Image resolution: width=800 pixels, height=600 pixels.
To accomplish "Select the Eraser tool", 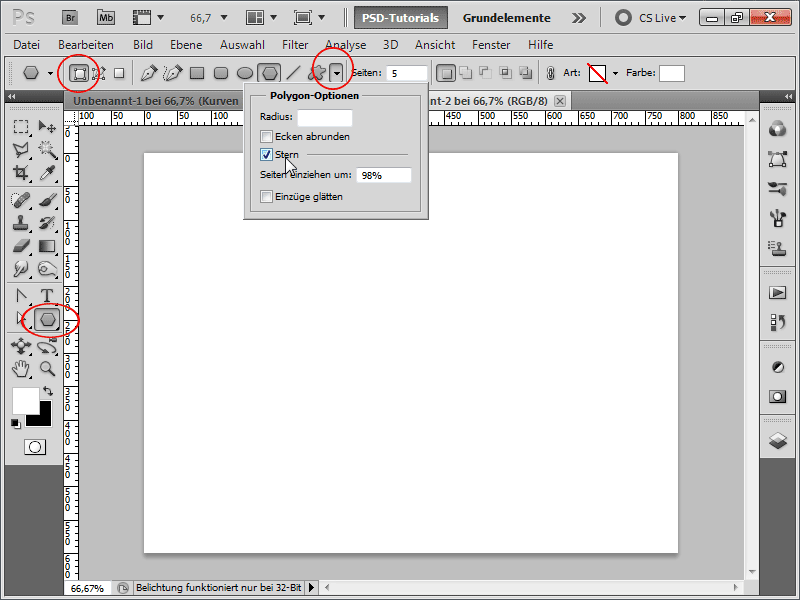I will 21,246.
